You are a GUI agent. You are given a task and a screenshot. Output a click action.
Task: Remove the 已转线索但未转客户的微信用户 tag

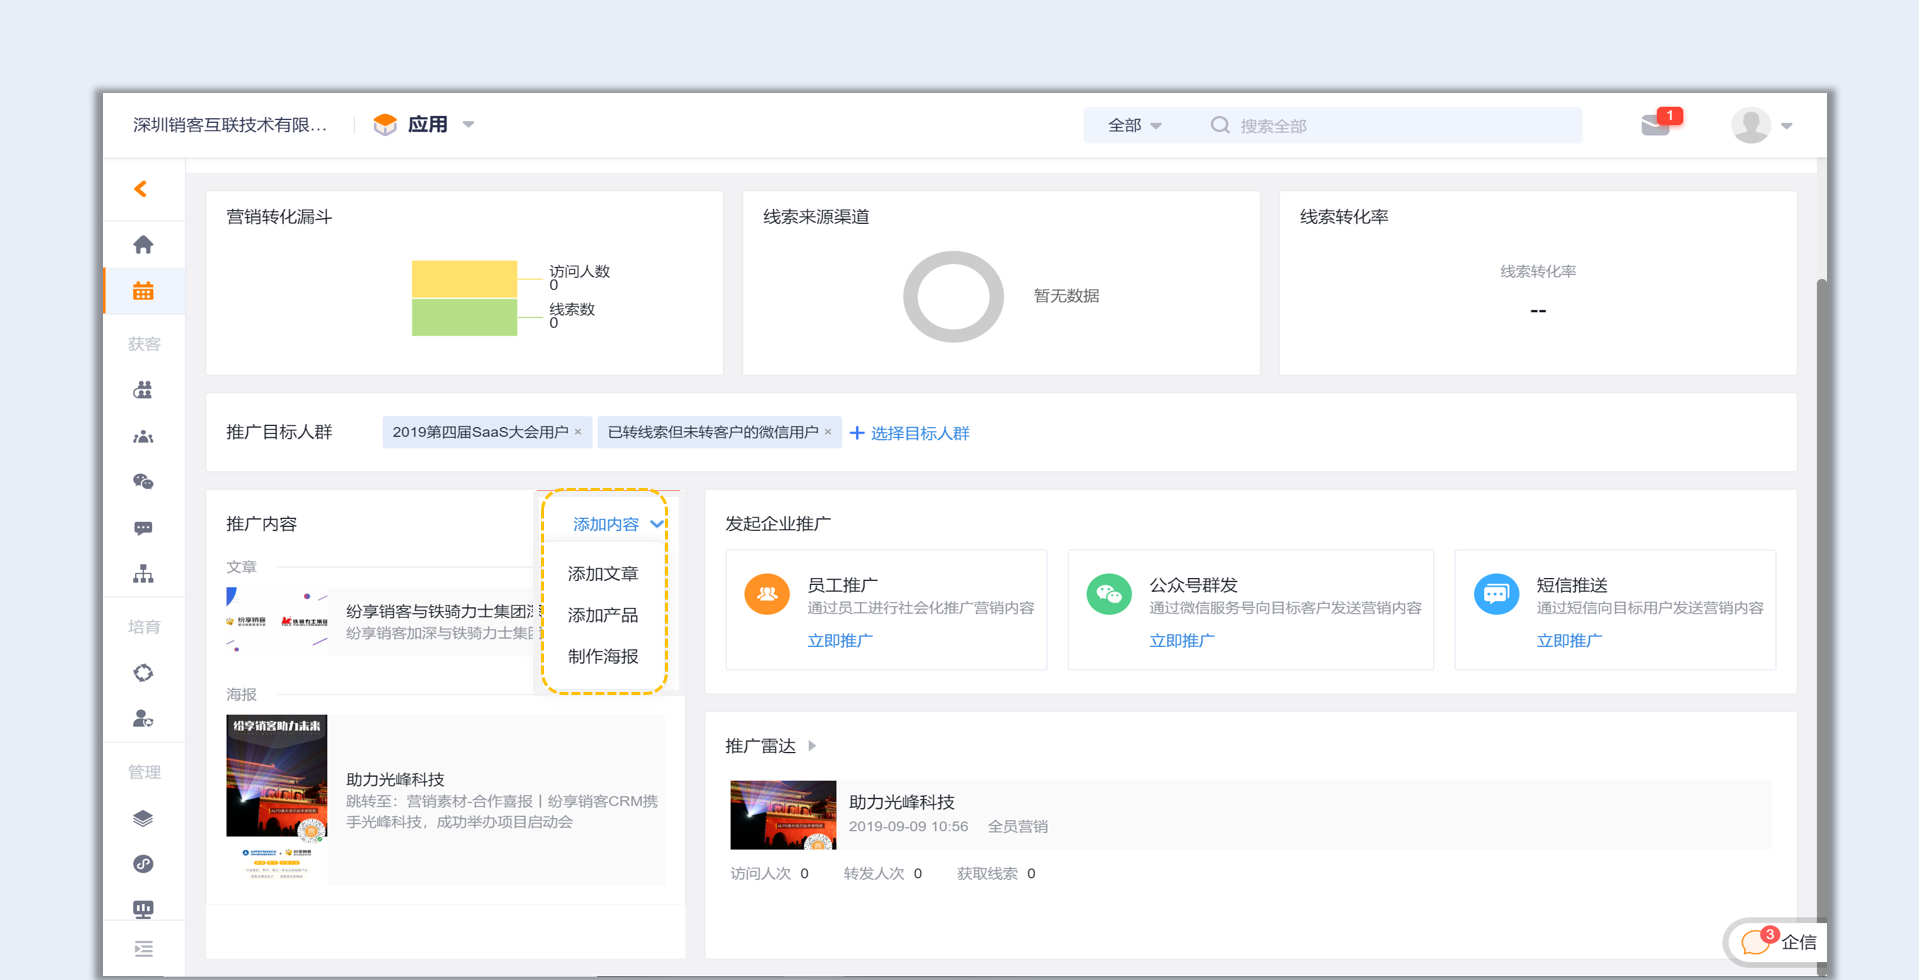828,432
